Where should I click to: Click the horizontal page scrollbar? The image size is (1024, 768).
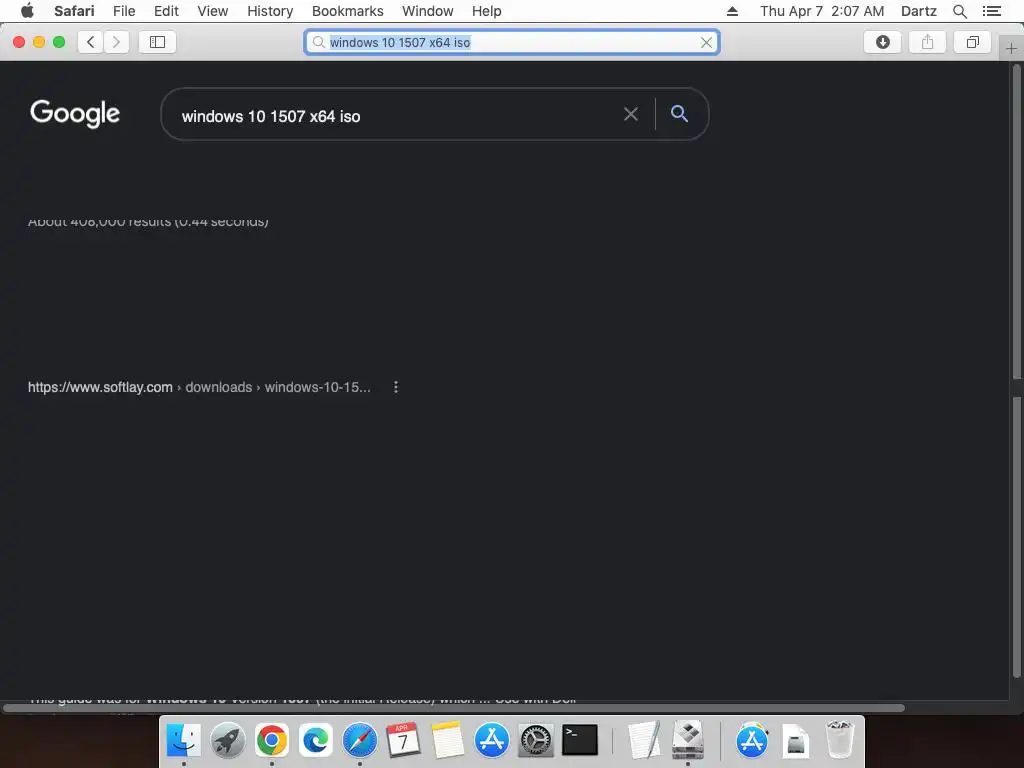pyautogui.click(x=454, y=708)
